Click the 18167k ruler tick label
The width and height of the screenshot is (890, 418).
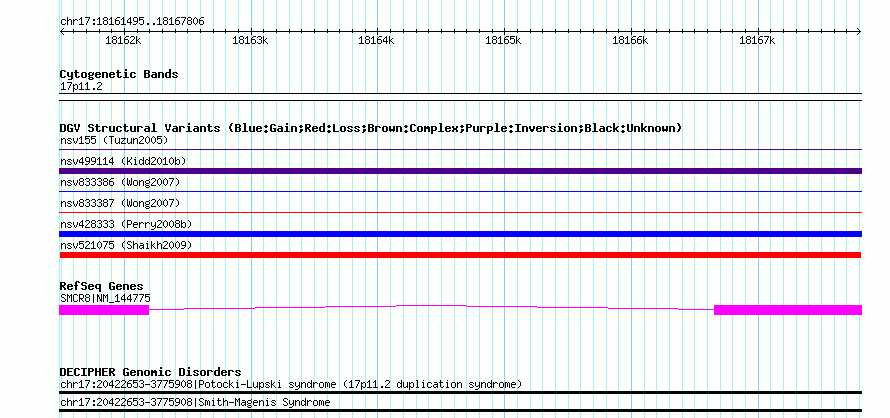click(x=757, y=40)
